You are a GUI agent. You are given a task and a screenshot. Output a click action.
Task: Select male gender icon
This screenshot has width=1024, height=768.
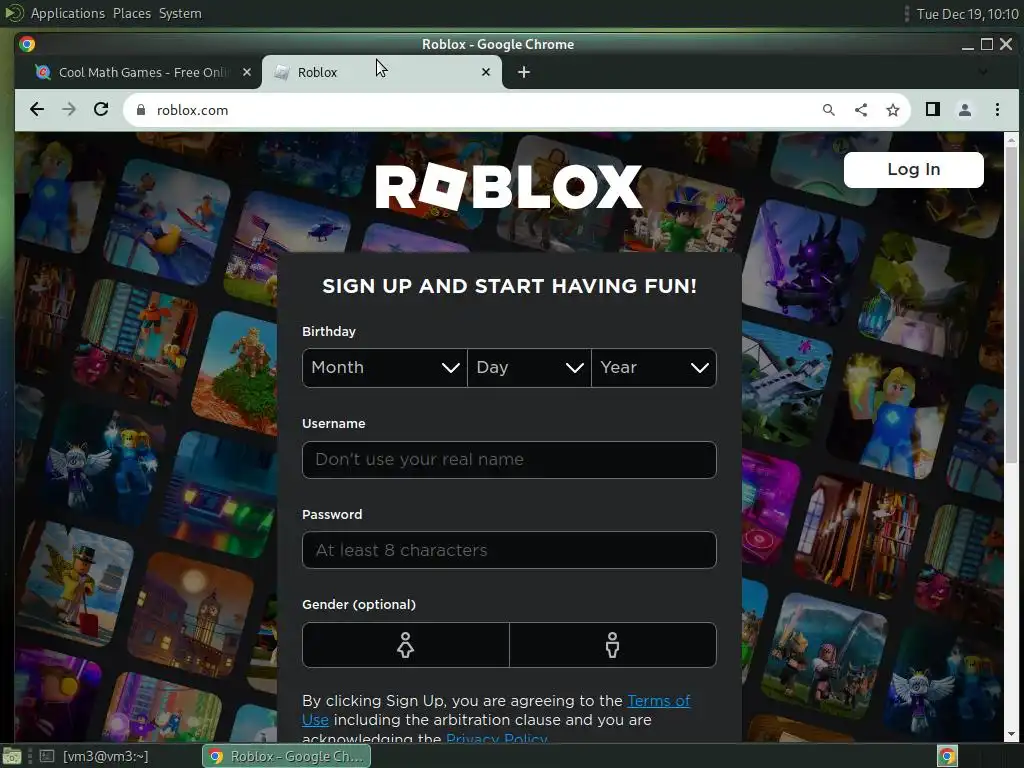click(613, 645)
